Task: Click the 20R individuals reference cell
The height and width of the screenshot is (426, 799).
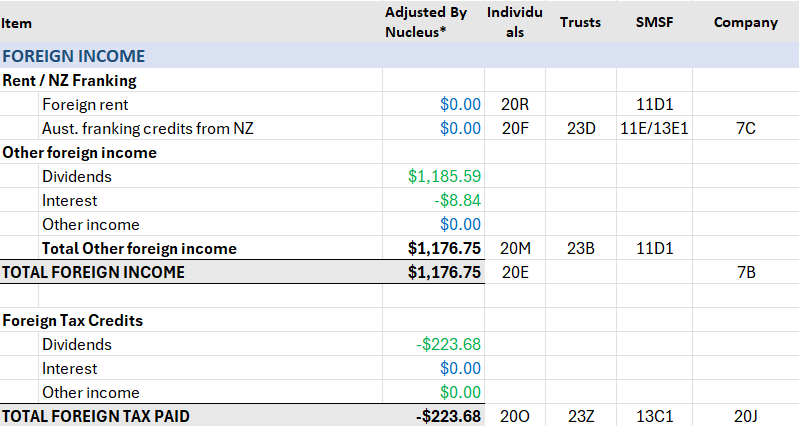Action: pos(514,104)
